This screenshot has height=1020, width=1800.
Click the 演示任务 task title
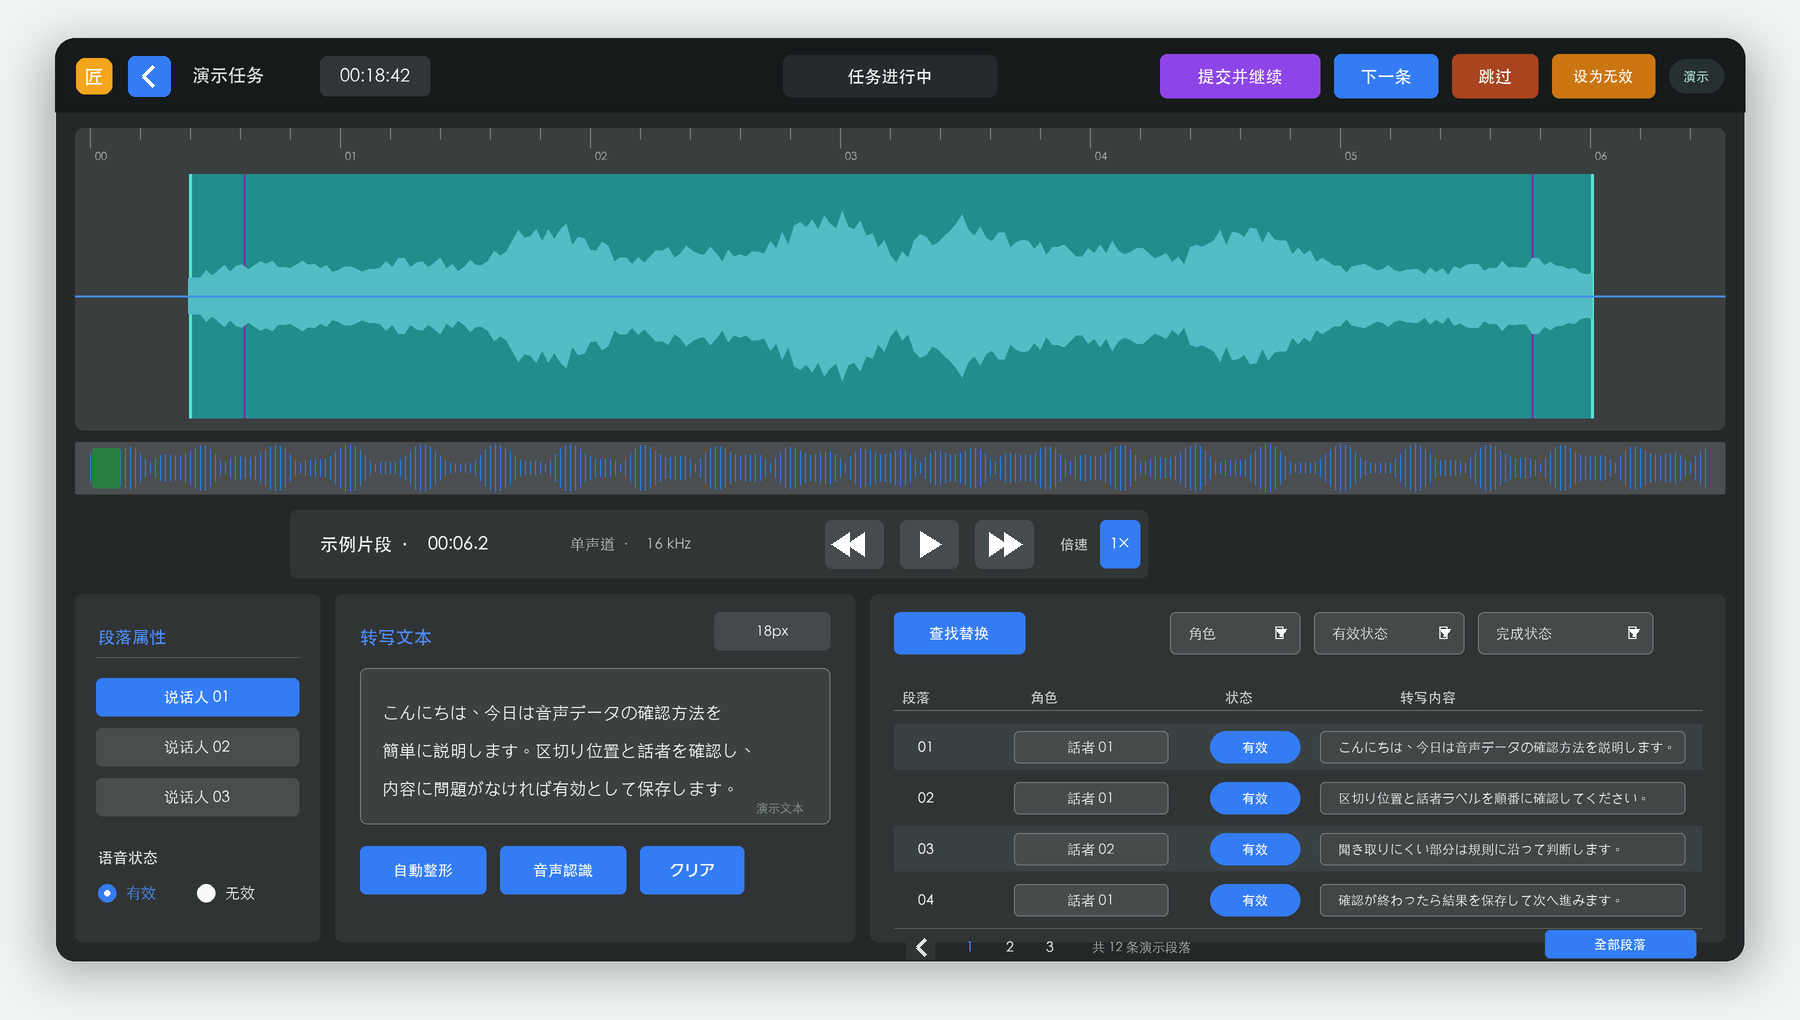tap(228, 76)
